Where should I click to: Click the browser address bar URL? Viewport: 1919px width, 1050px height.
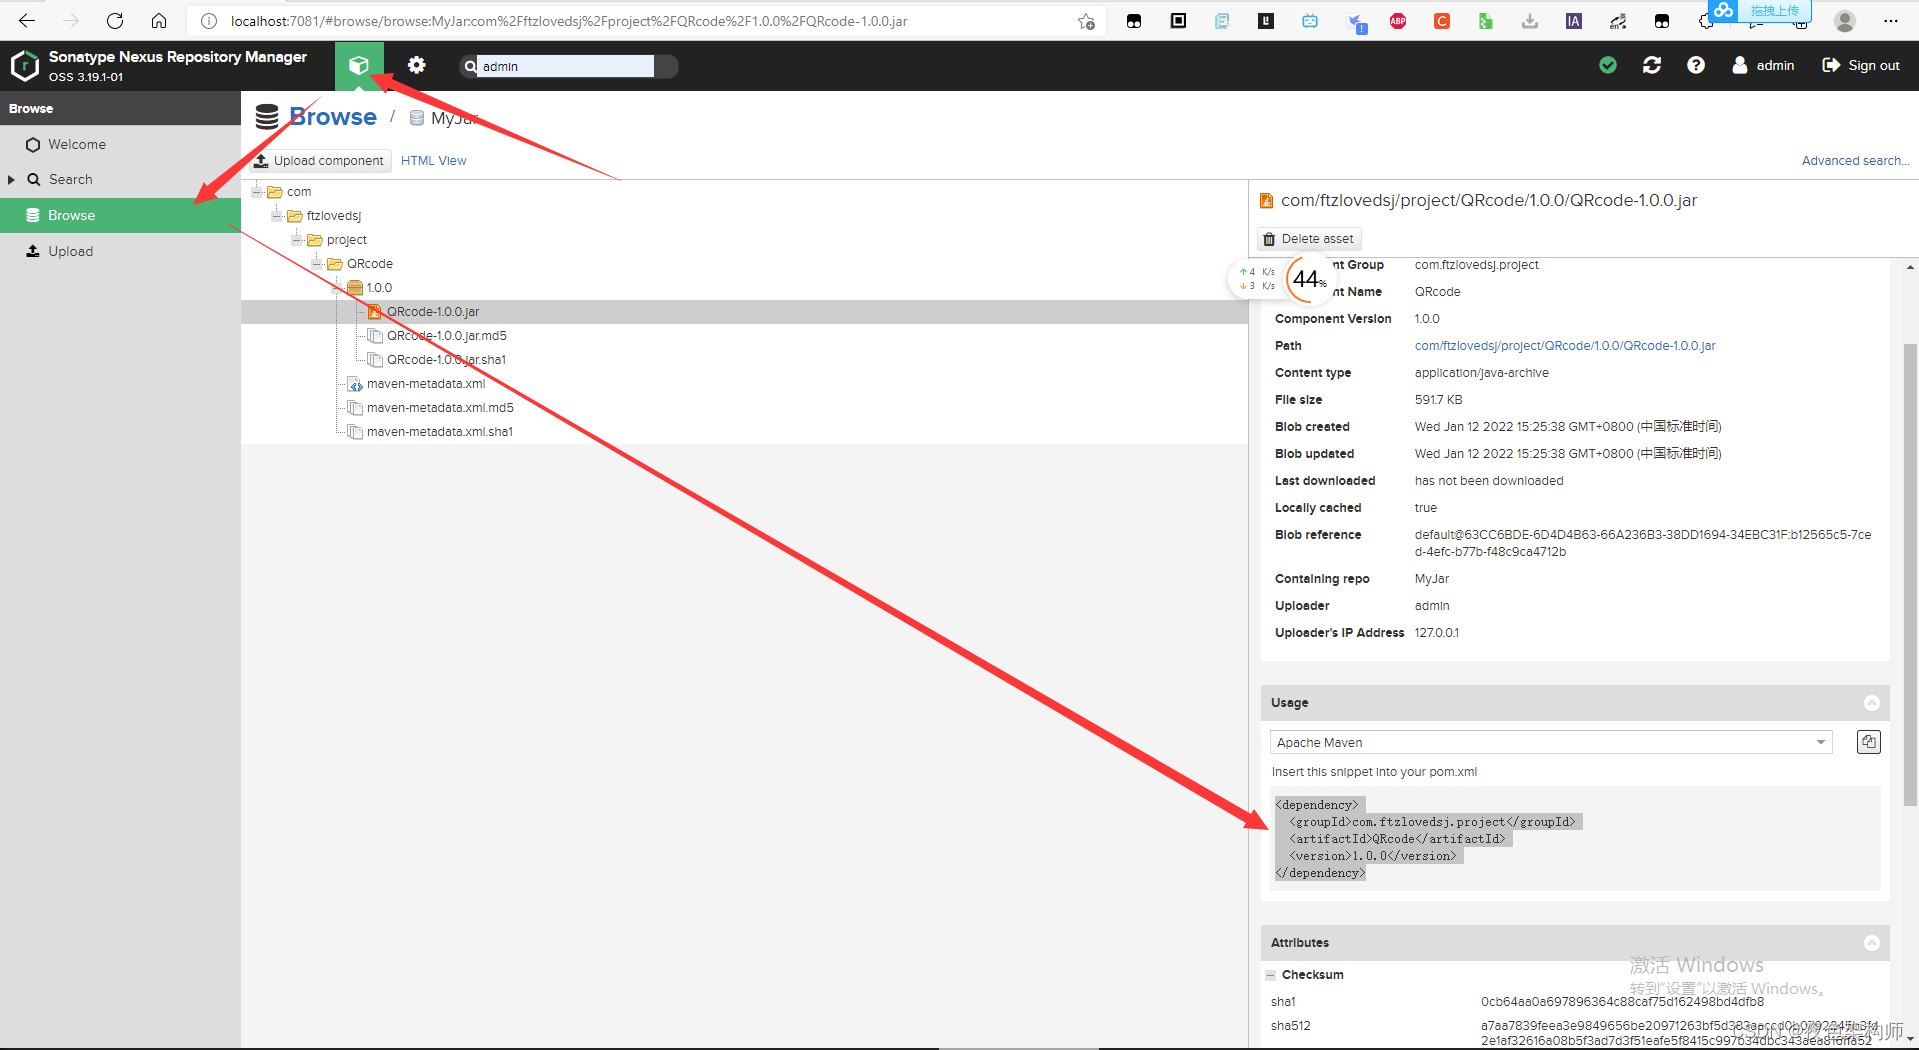point(569,21)
